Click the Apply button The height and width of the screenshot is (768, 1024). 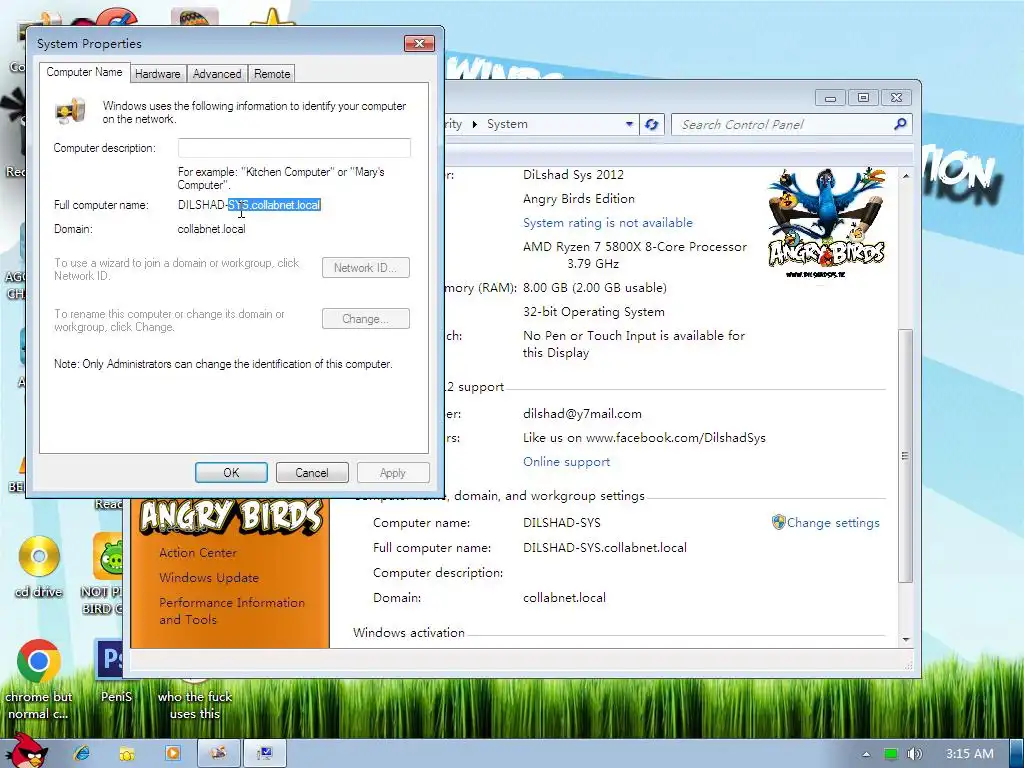(392, 473)
